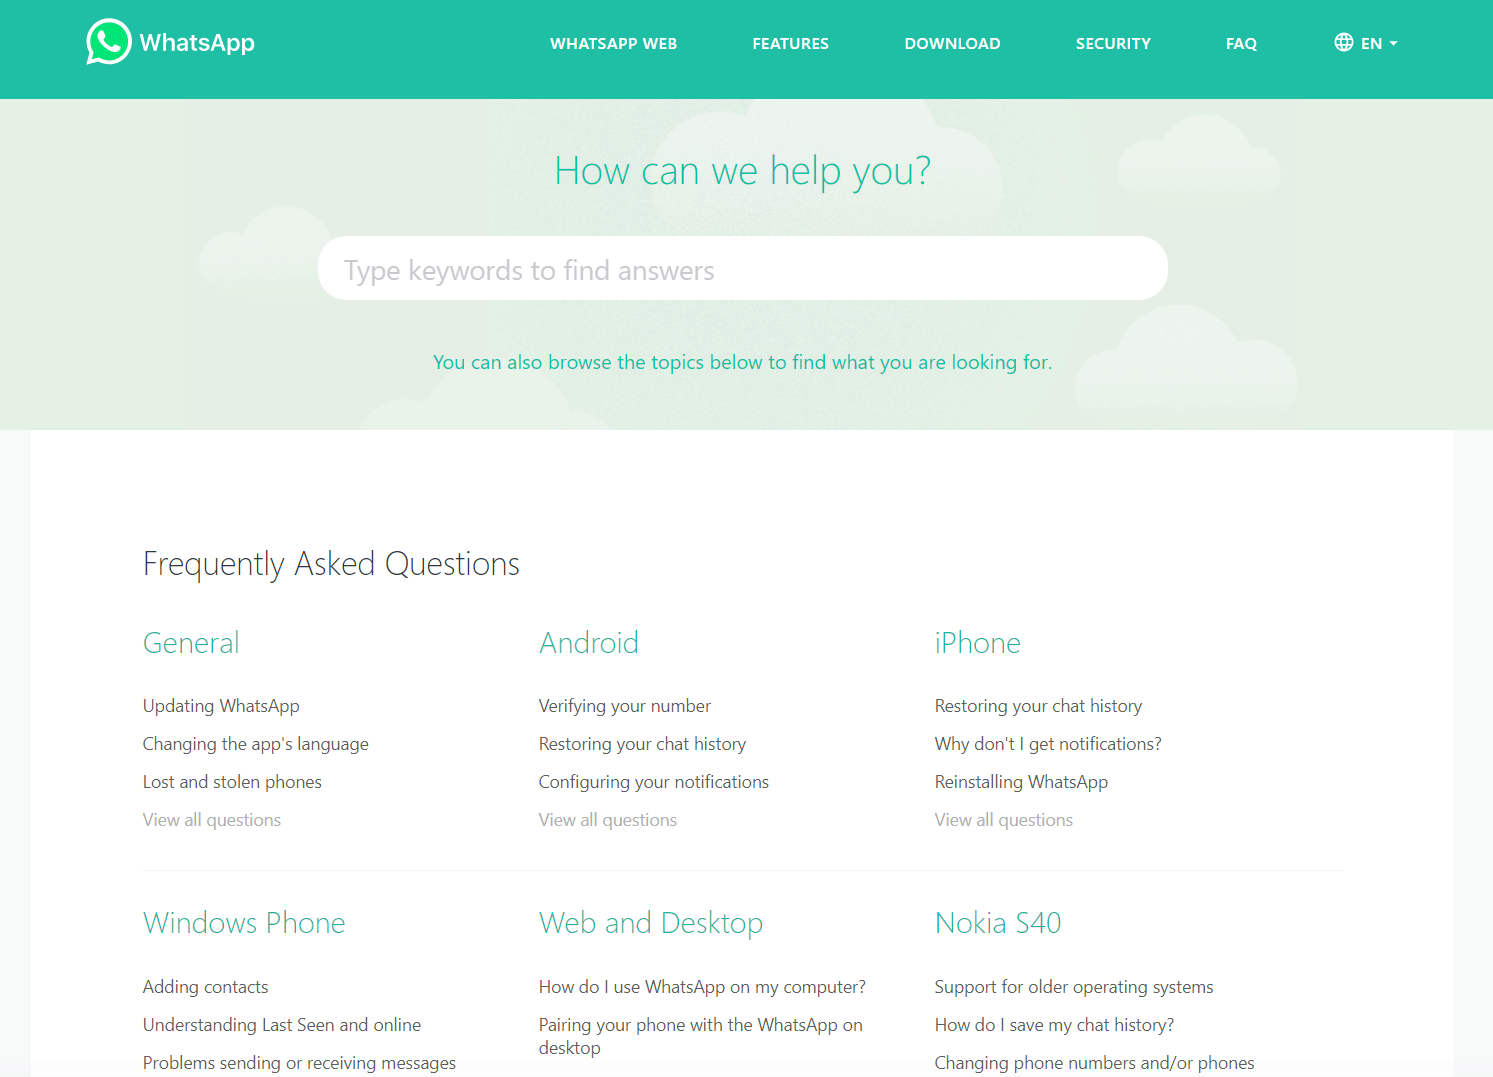Open the iPhone topic heading
The image size is (1493, 1077).
pyautogui.click(x=977, y=643)
